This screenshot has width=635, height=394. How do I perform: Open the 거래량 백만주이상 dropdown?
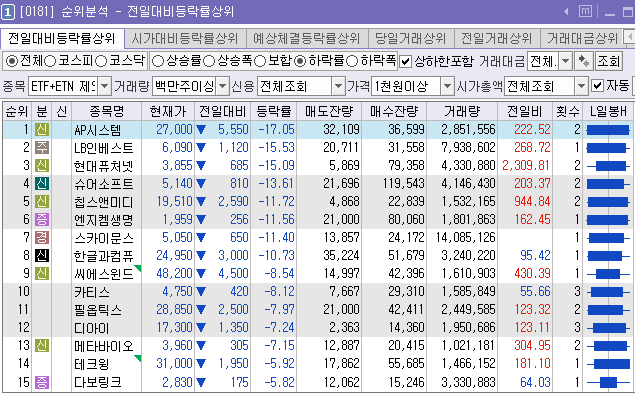222,86
